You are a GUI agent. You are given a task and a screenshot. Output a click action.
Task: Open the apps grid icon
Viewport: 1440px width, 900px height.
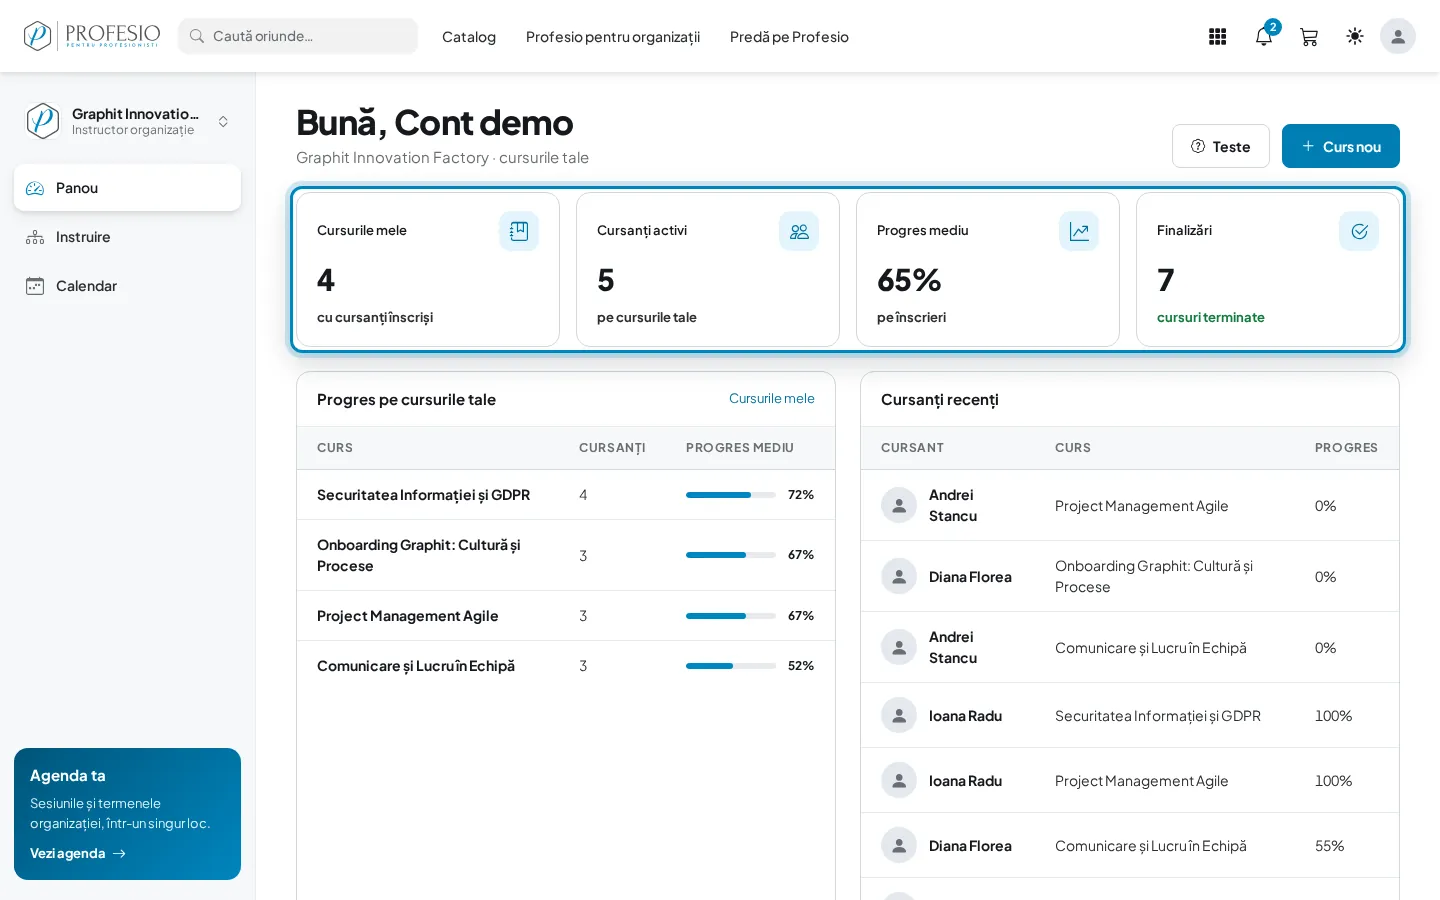pyautogui.click(x=1217, y=37)
